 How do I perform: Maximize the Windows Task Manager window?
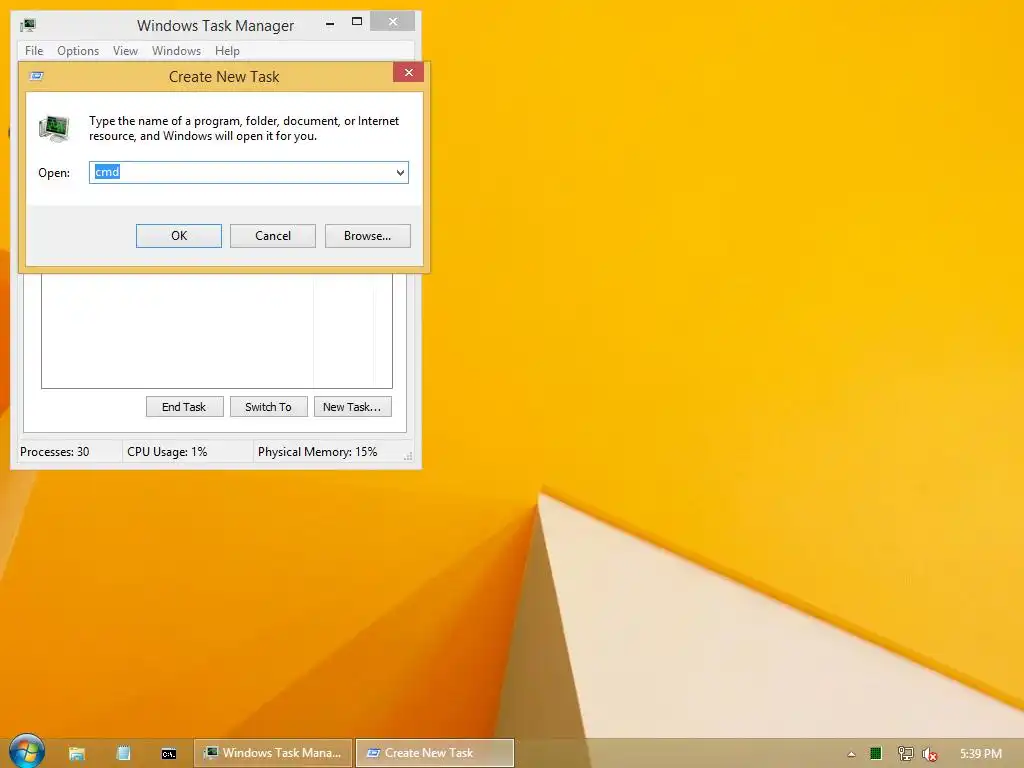[x=357, y=22]
